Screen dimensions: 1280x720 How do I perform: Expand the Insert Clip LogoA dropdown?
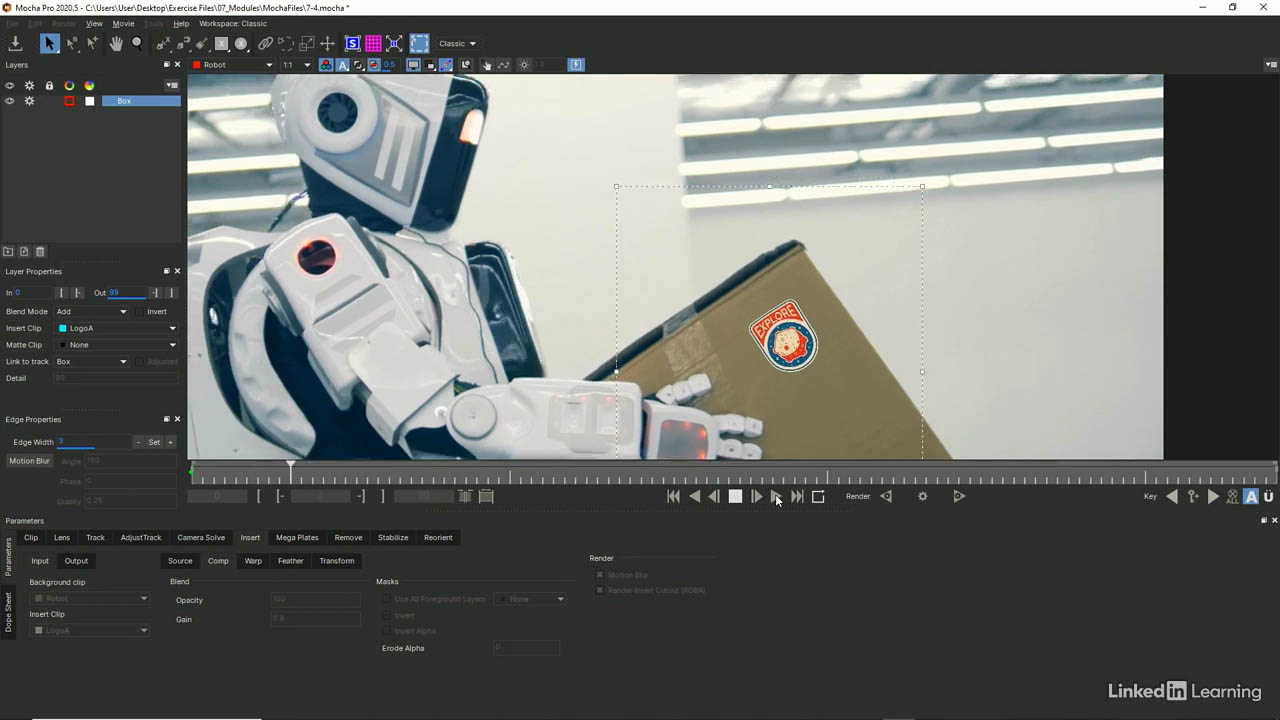(117, 328)
